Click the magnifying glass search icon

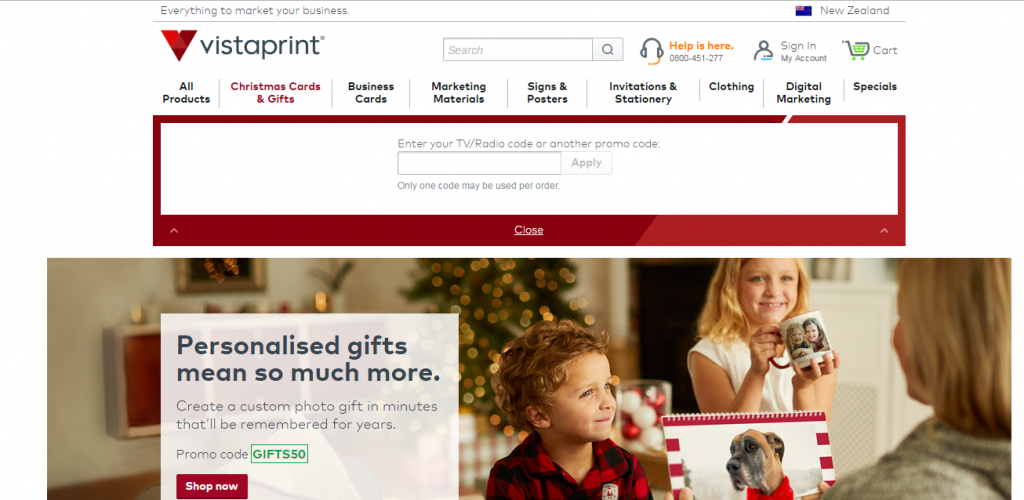[x=607, y=50]
